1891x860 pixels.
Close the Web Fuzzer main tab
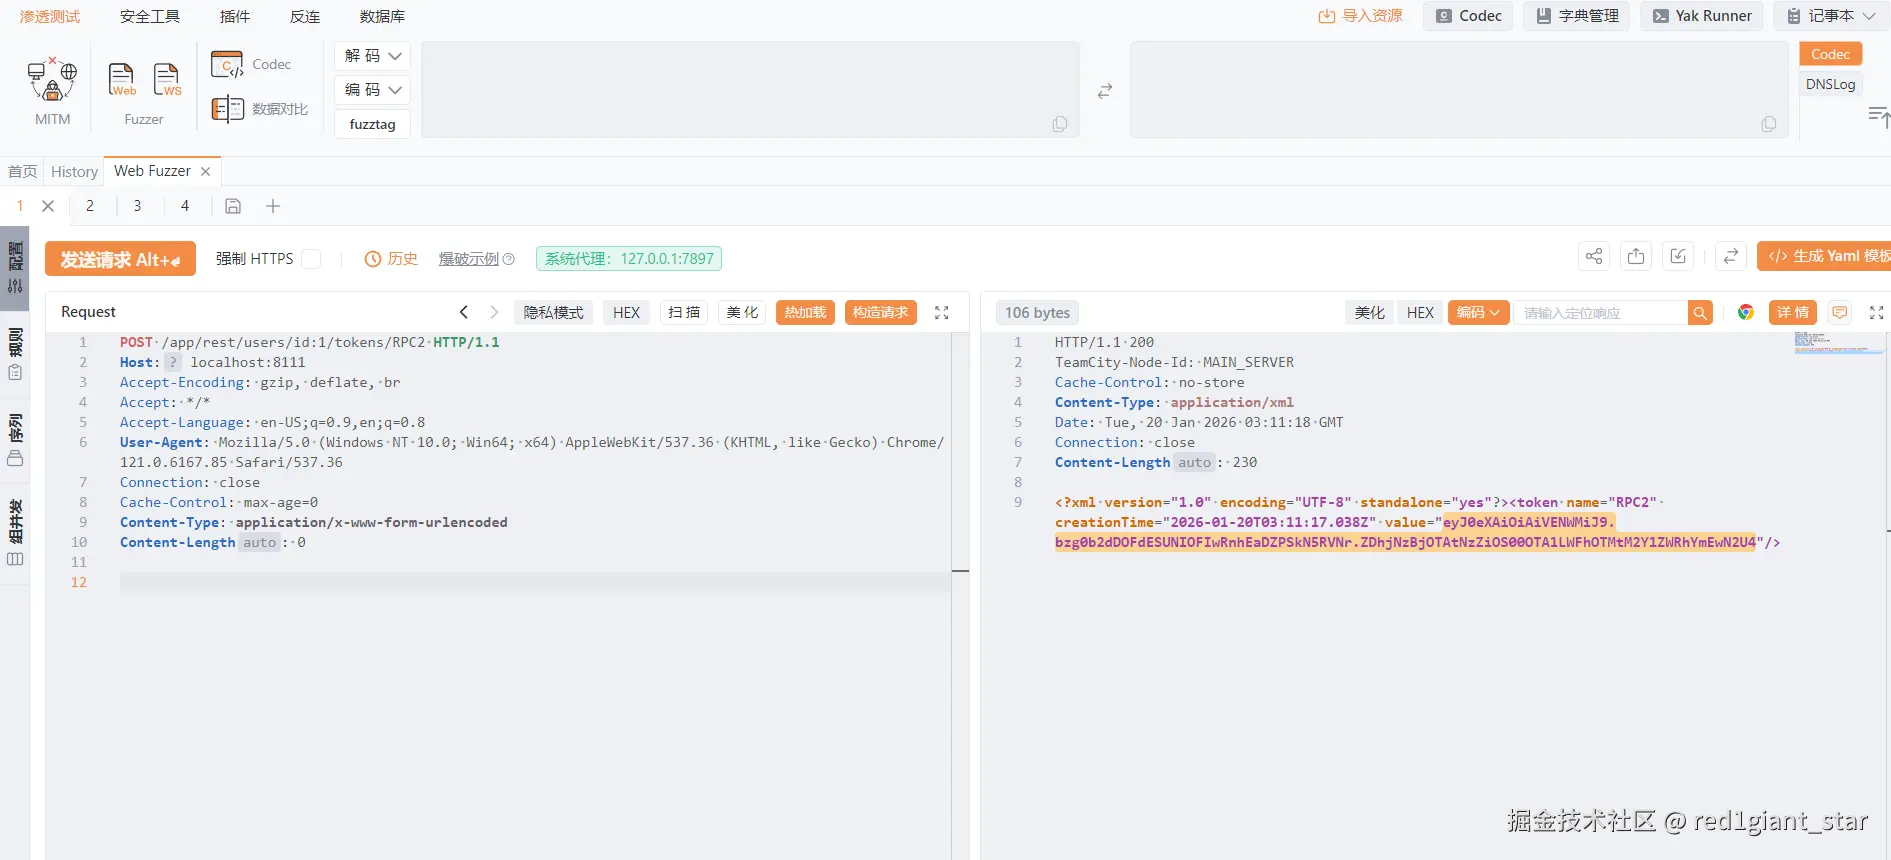(205, 172)
